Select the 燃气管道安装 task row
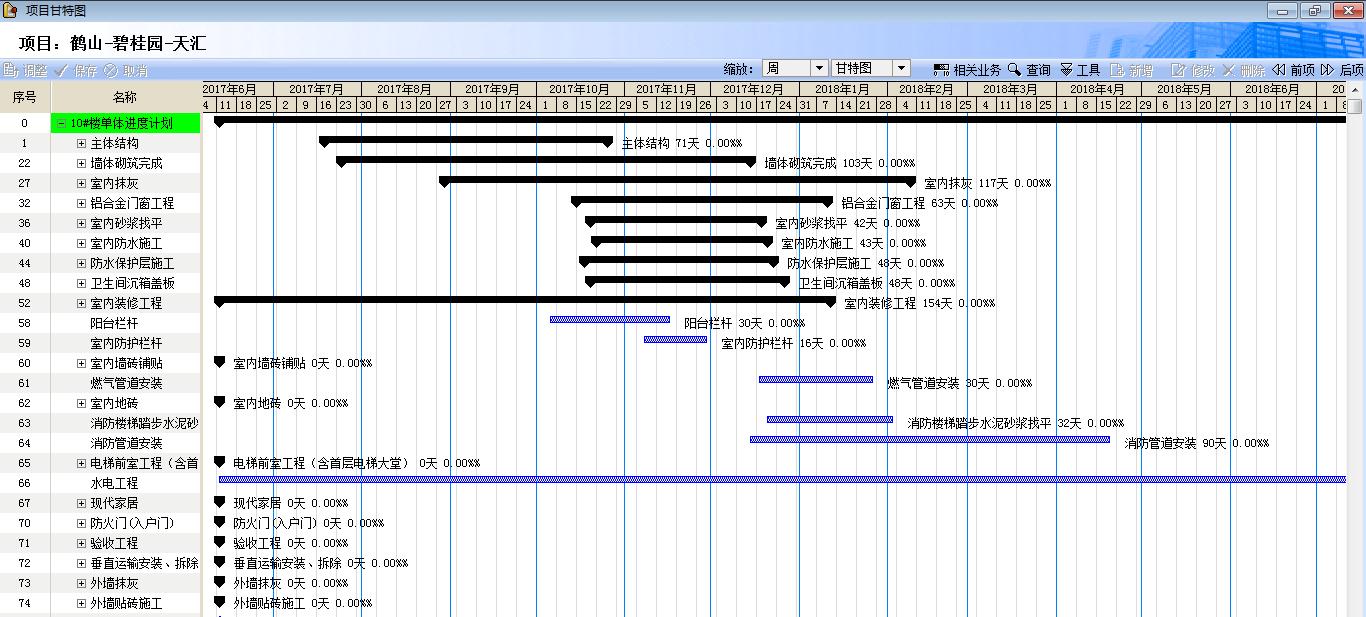This screenshot has width=1366, height=617. tap(126, 383)
